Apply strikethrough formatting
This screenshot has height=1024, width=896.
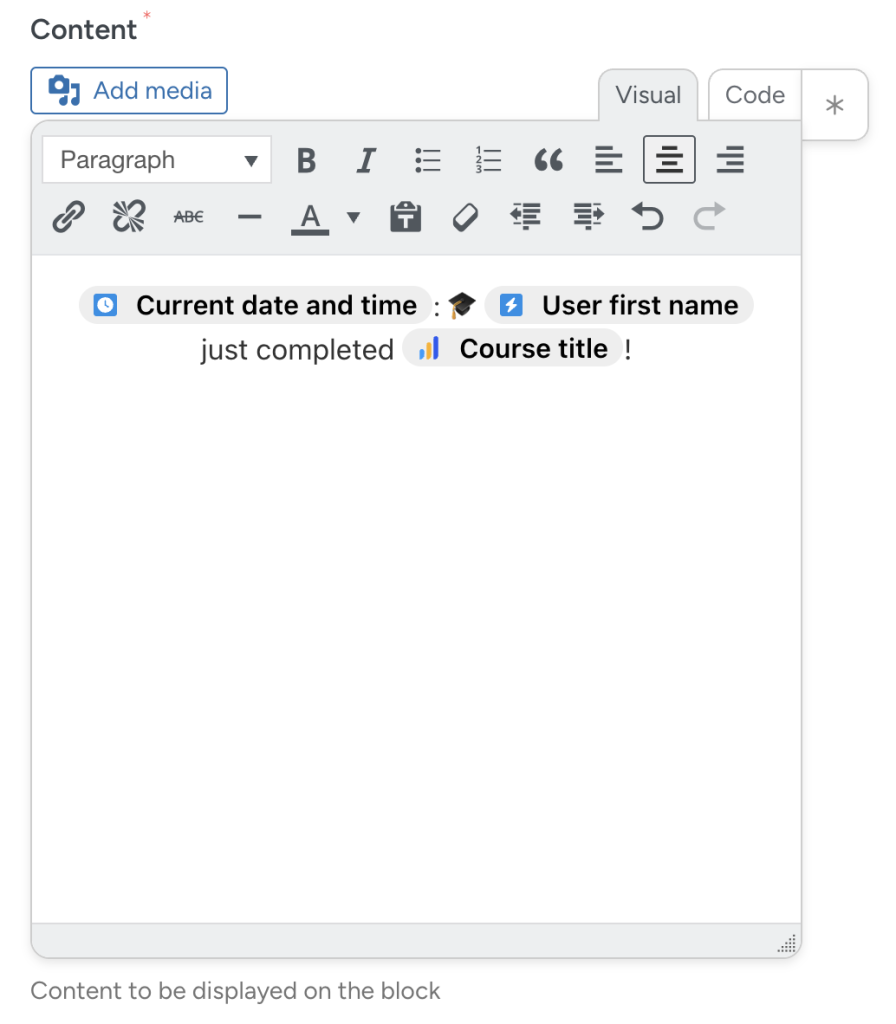click(x=188, y=216)
